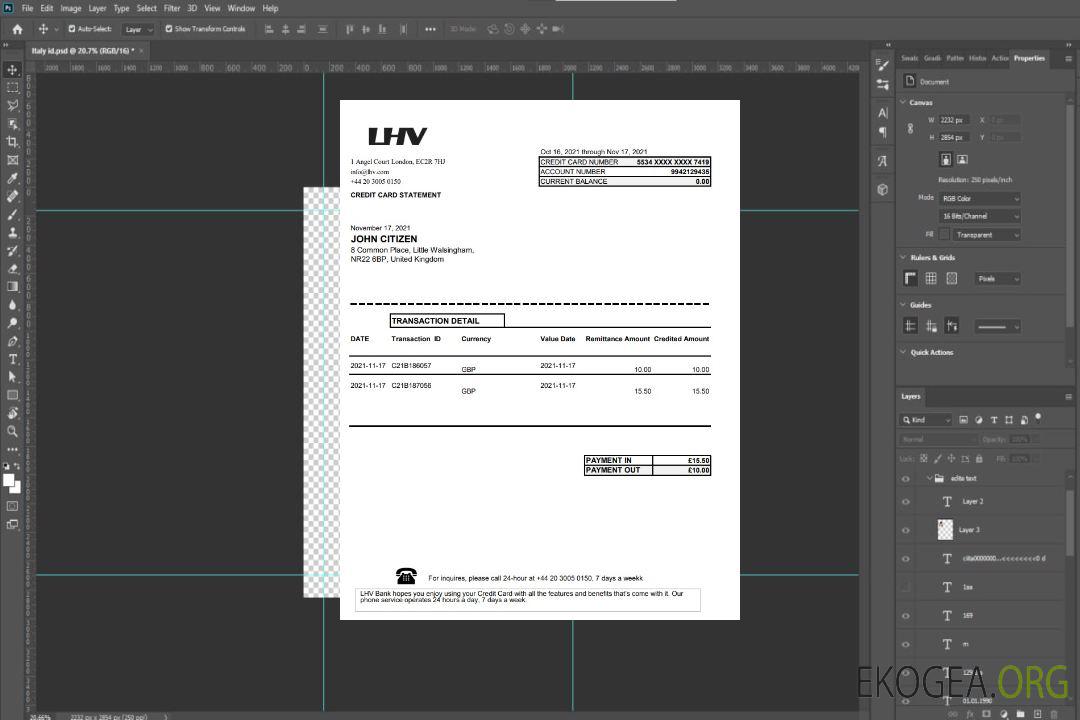Image resolution: width=1080 pixels, height=720 pixels.
Task: Filter layers by pixel layers
Action: click(x=964, y=420)
